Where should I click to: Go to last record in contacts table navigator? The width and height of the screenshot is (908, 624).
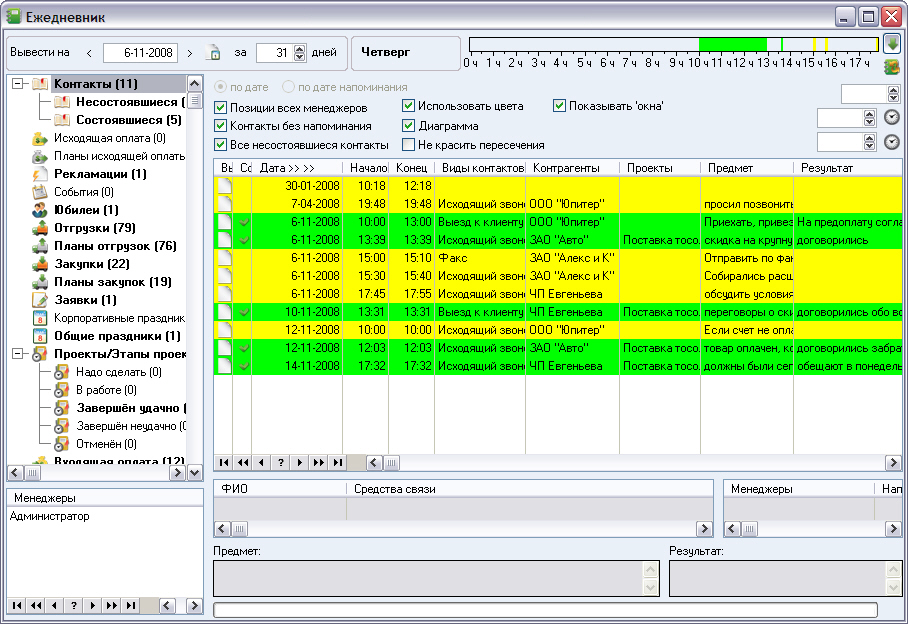click(338, 462)
